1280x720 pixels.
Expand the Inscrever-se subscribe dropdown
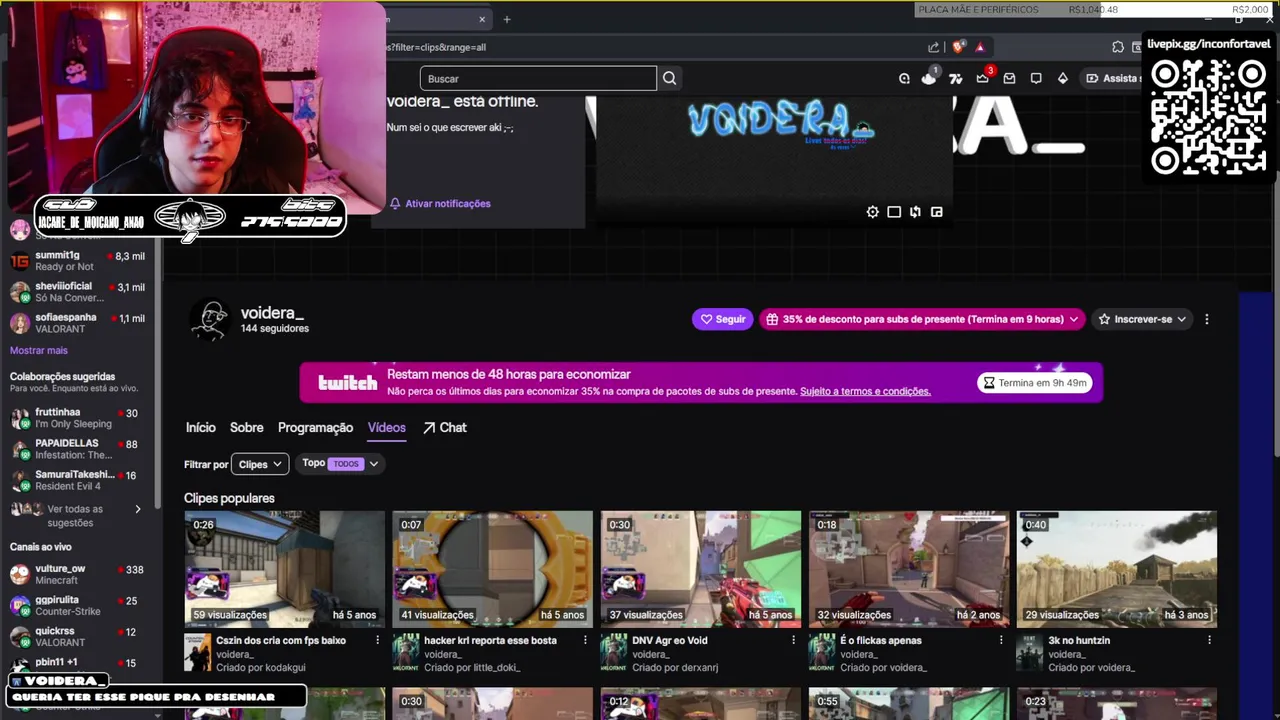pos(1141,319)
